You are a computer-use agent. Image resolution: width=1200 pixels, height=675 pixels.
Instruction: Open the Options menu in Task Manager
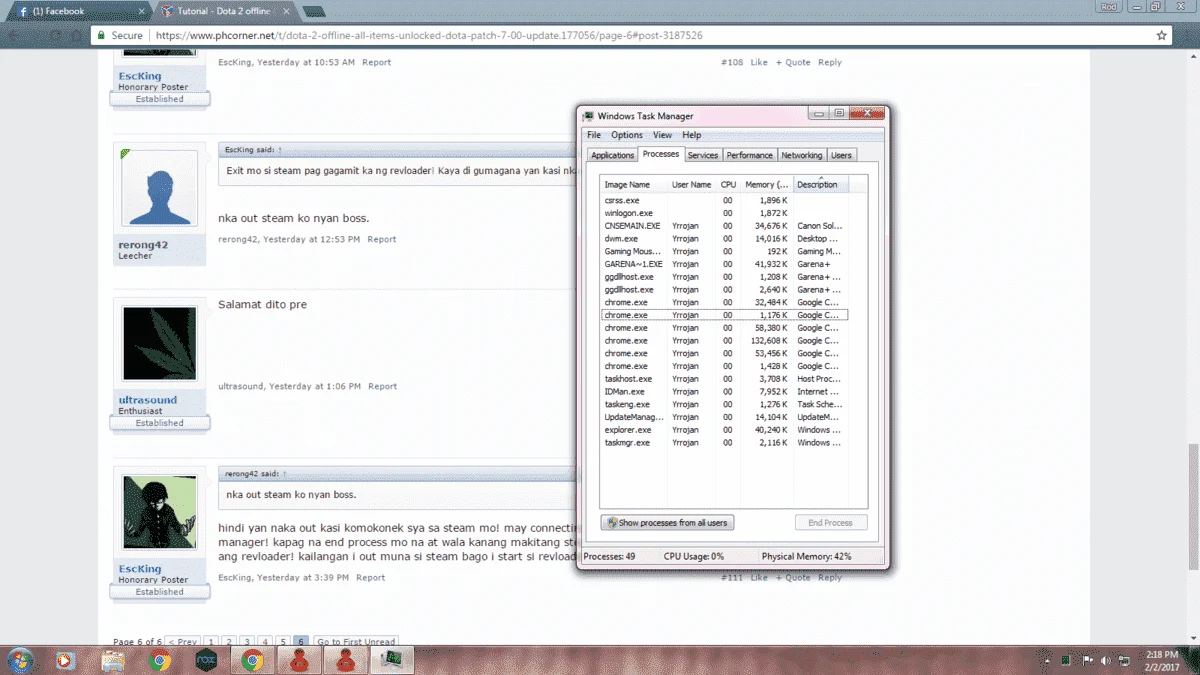tap(627, 135)
